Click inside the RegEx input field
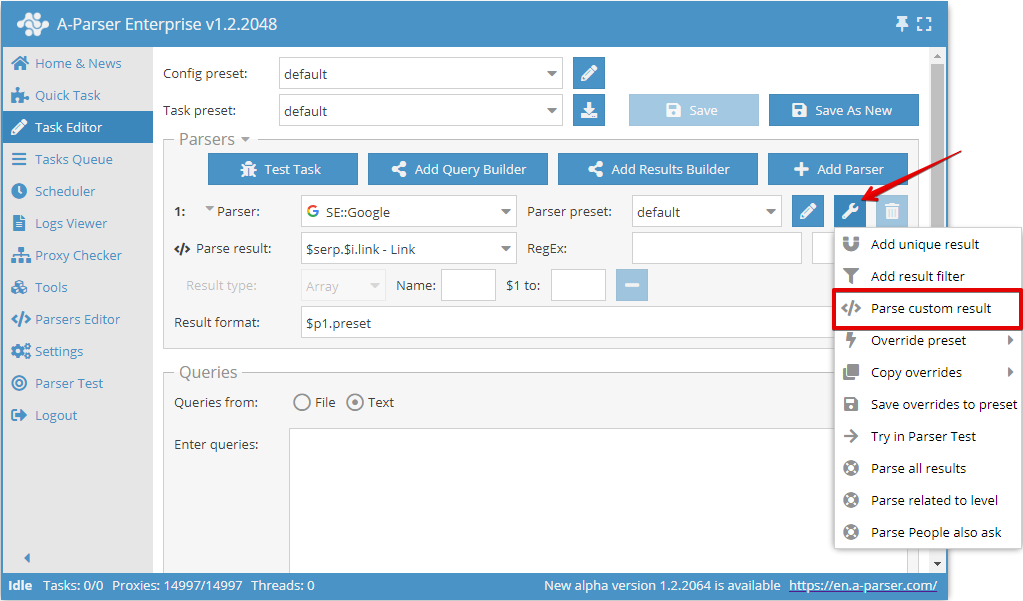This screenshot has width=1023, height=601. point(716,247)
